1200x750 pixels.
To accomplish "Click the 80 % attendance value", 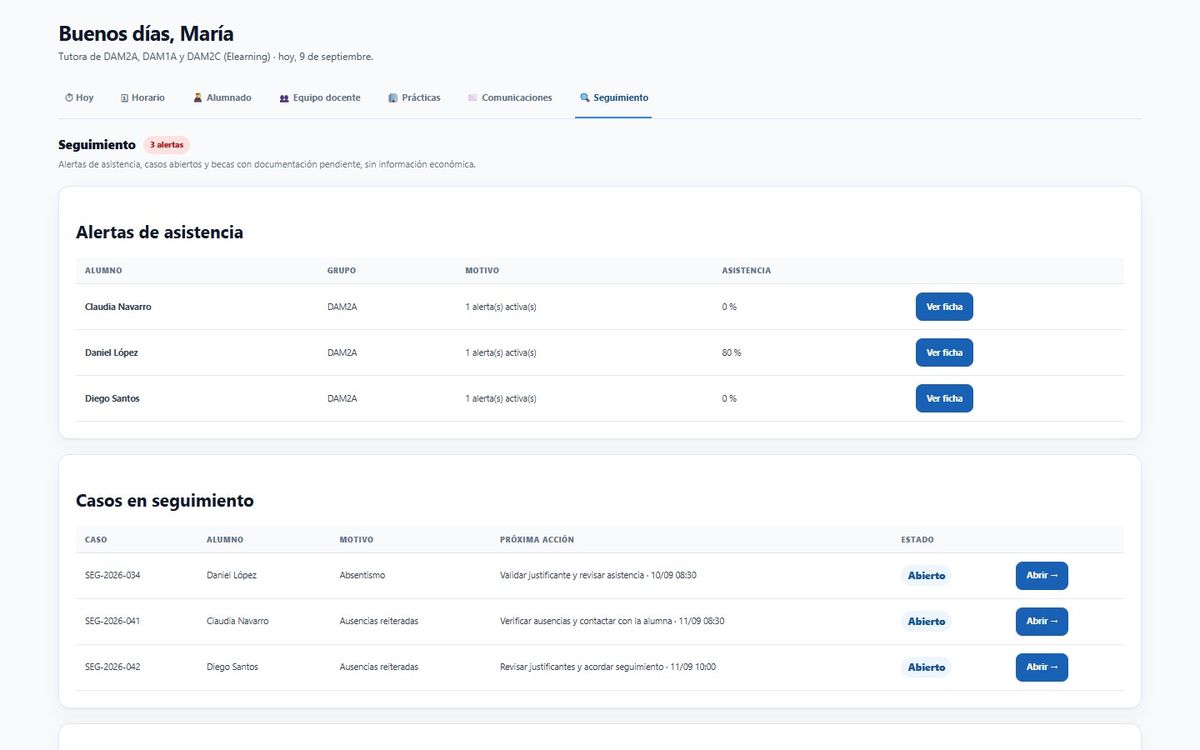I will [732, 353].
